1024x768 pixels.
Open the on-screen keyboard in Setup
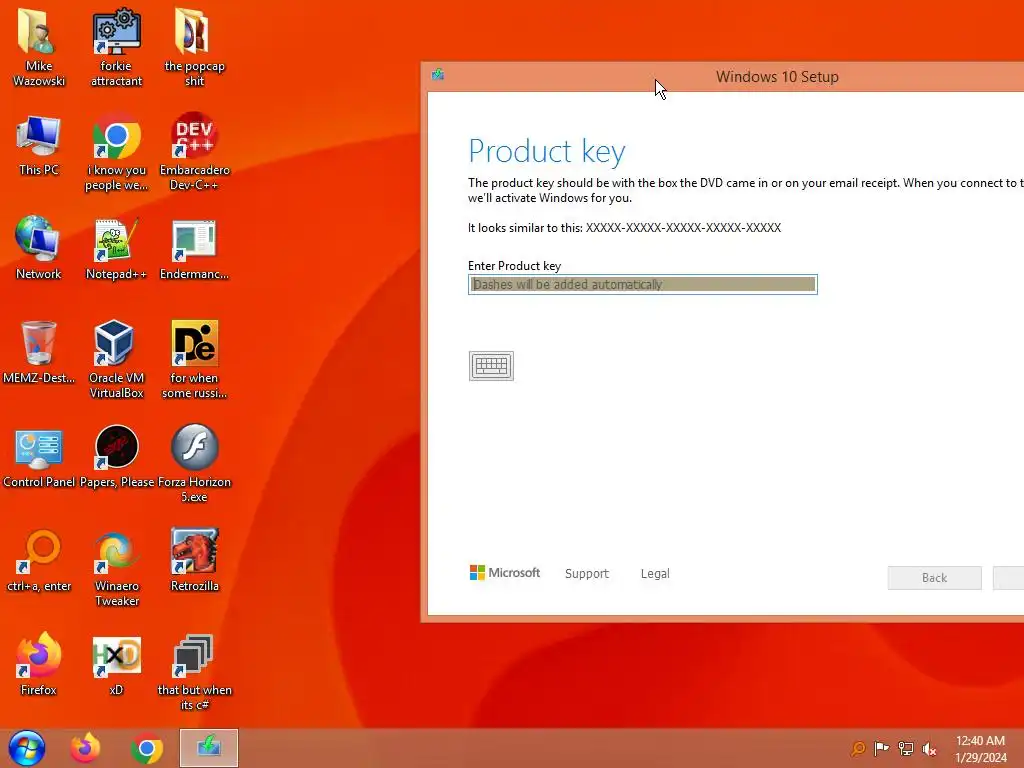point(491,366)
